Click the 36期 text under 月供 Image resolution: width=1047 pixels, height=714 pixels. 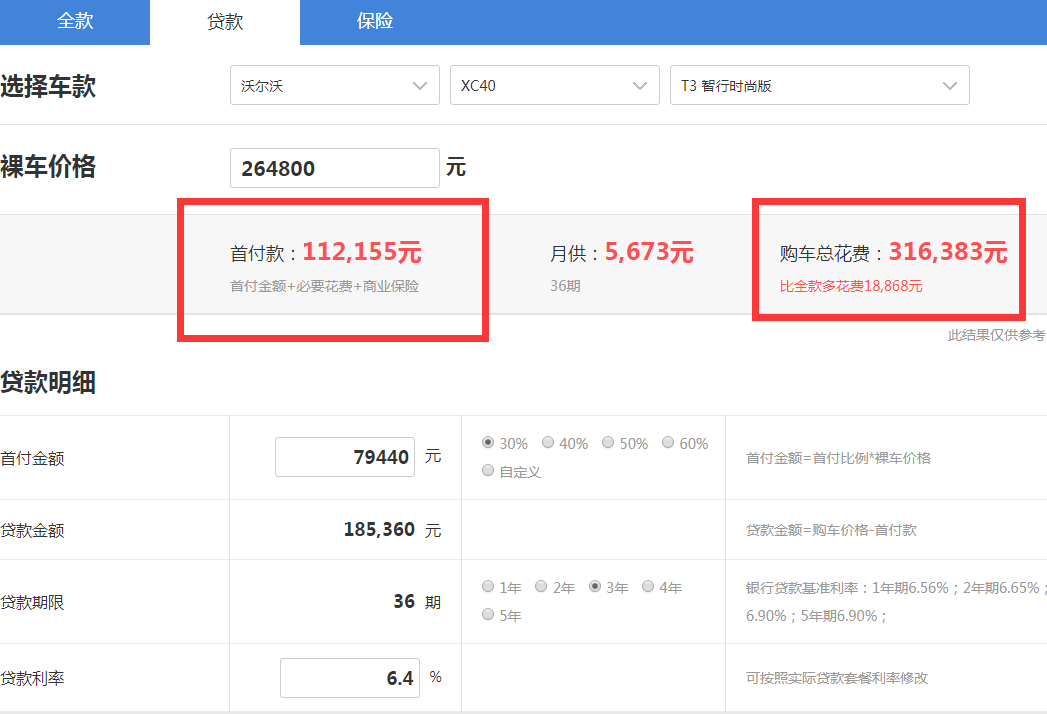point(565,287)
